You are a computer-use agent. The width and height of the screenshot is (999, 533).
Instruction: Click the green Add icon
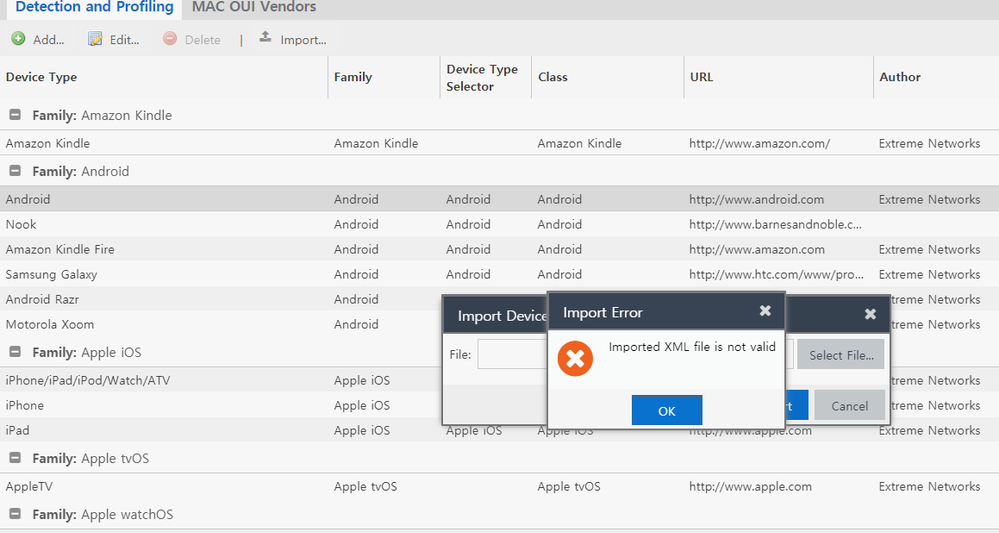[x=18, y=39]
